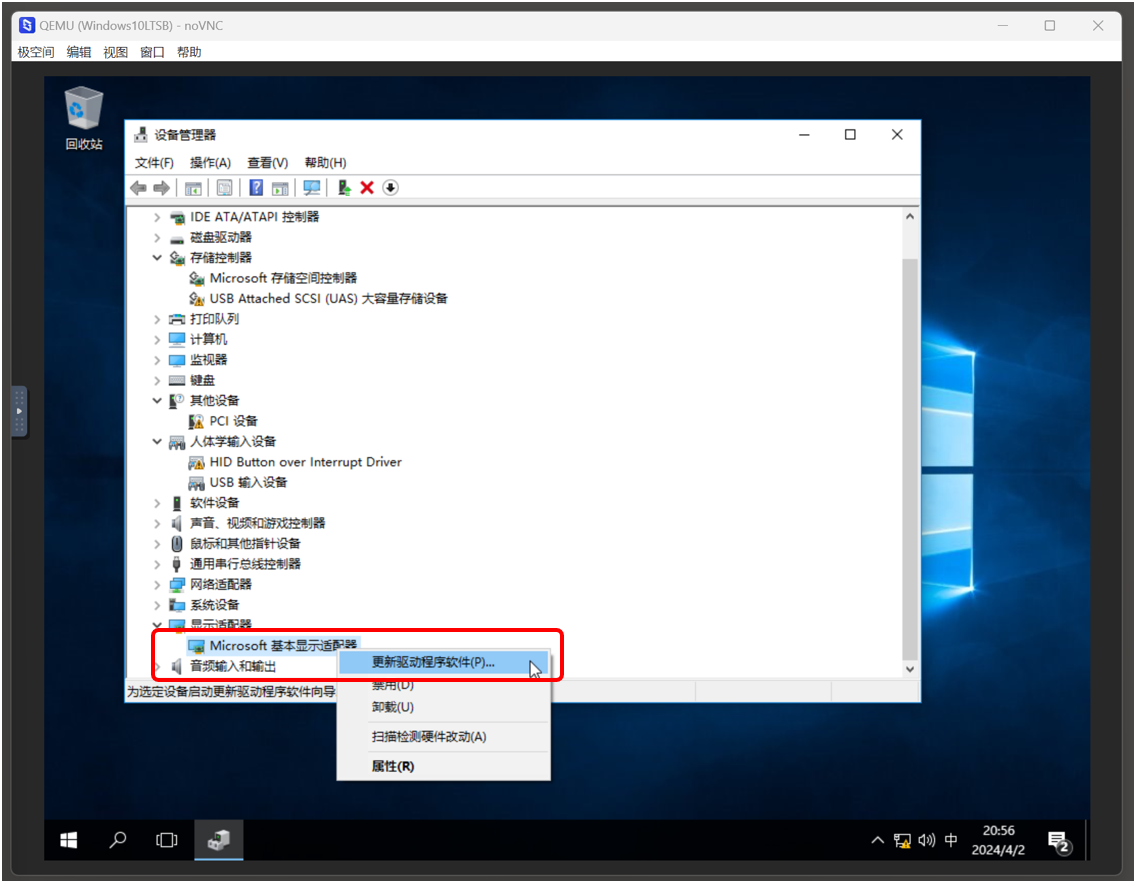This screenshot has width=1134, height=881.
Task: Click the volume speaker icon in system tray
Action: [x=926, y=840]
